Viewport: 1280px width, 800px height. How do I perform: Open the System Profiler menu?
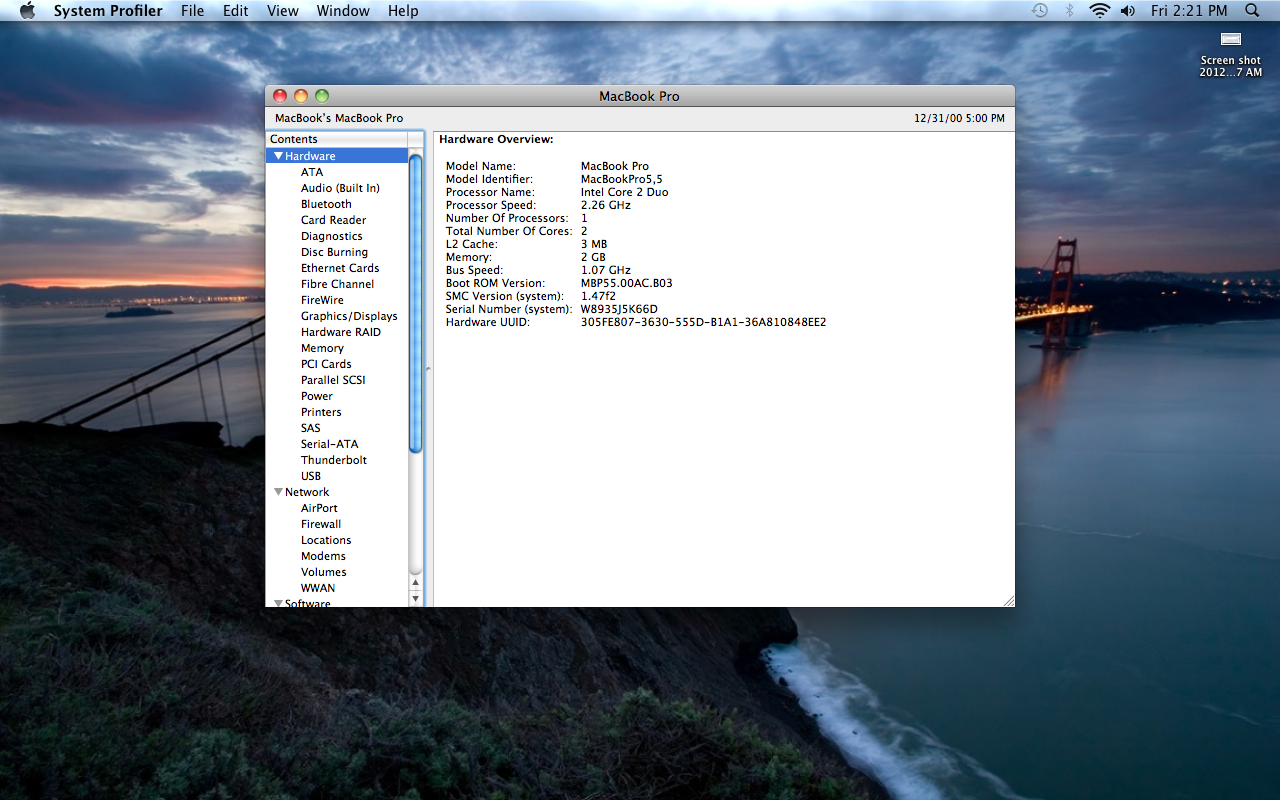pyautogui.click(x=108, y=11)
